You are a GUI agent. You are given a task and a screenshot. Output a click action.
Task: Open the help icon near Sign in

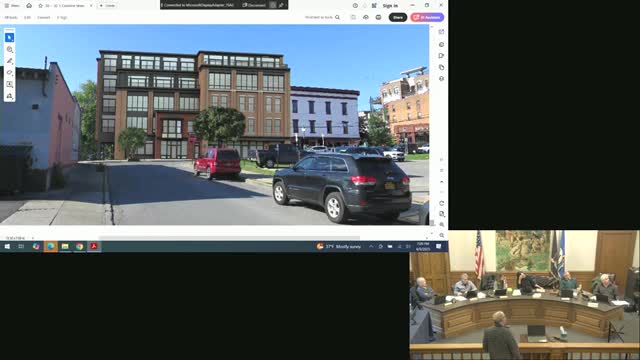tap(355, 6)
